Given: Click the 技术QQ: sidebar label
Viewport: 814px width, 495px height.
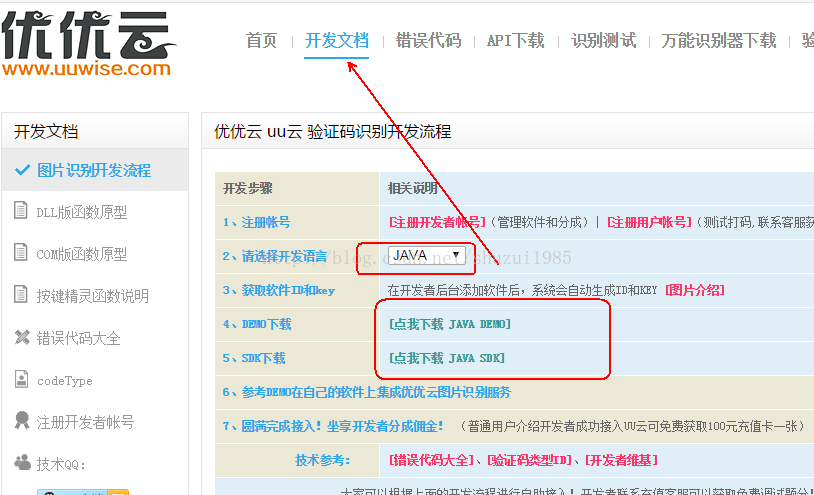Looking at the screenshot, I should point(61,464).
